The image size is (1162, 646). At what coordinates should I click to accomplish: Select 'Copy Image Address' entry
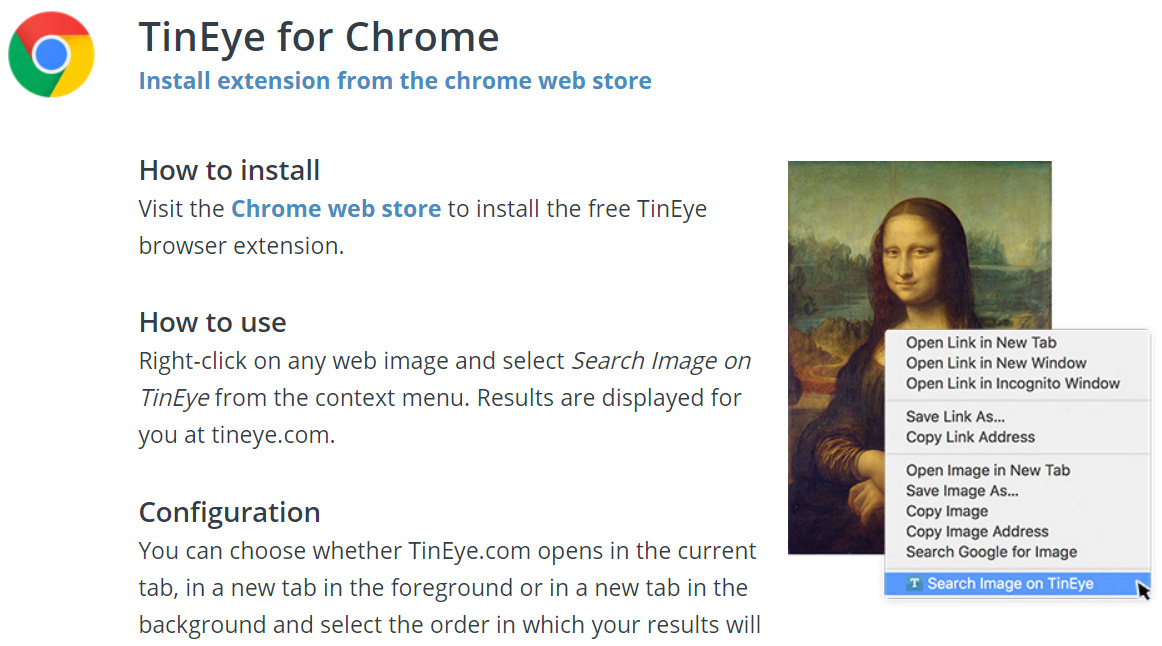point(977,532)
